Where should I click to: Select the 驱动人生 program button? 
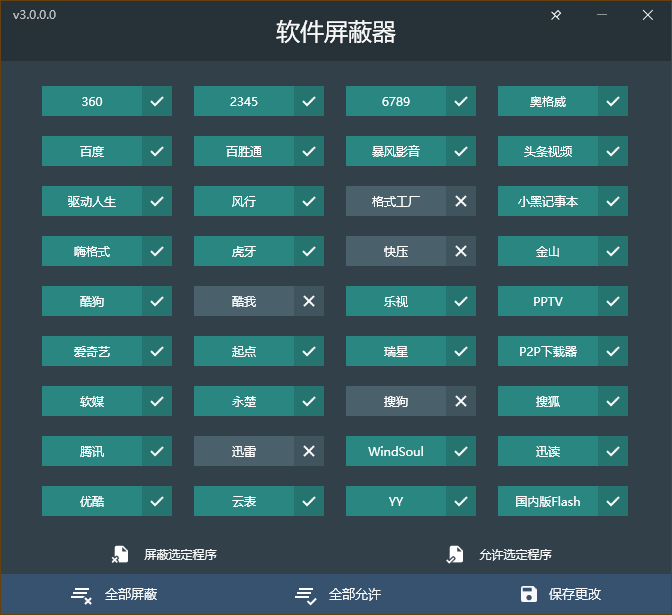92,201
